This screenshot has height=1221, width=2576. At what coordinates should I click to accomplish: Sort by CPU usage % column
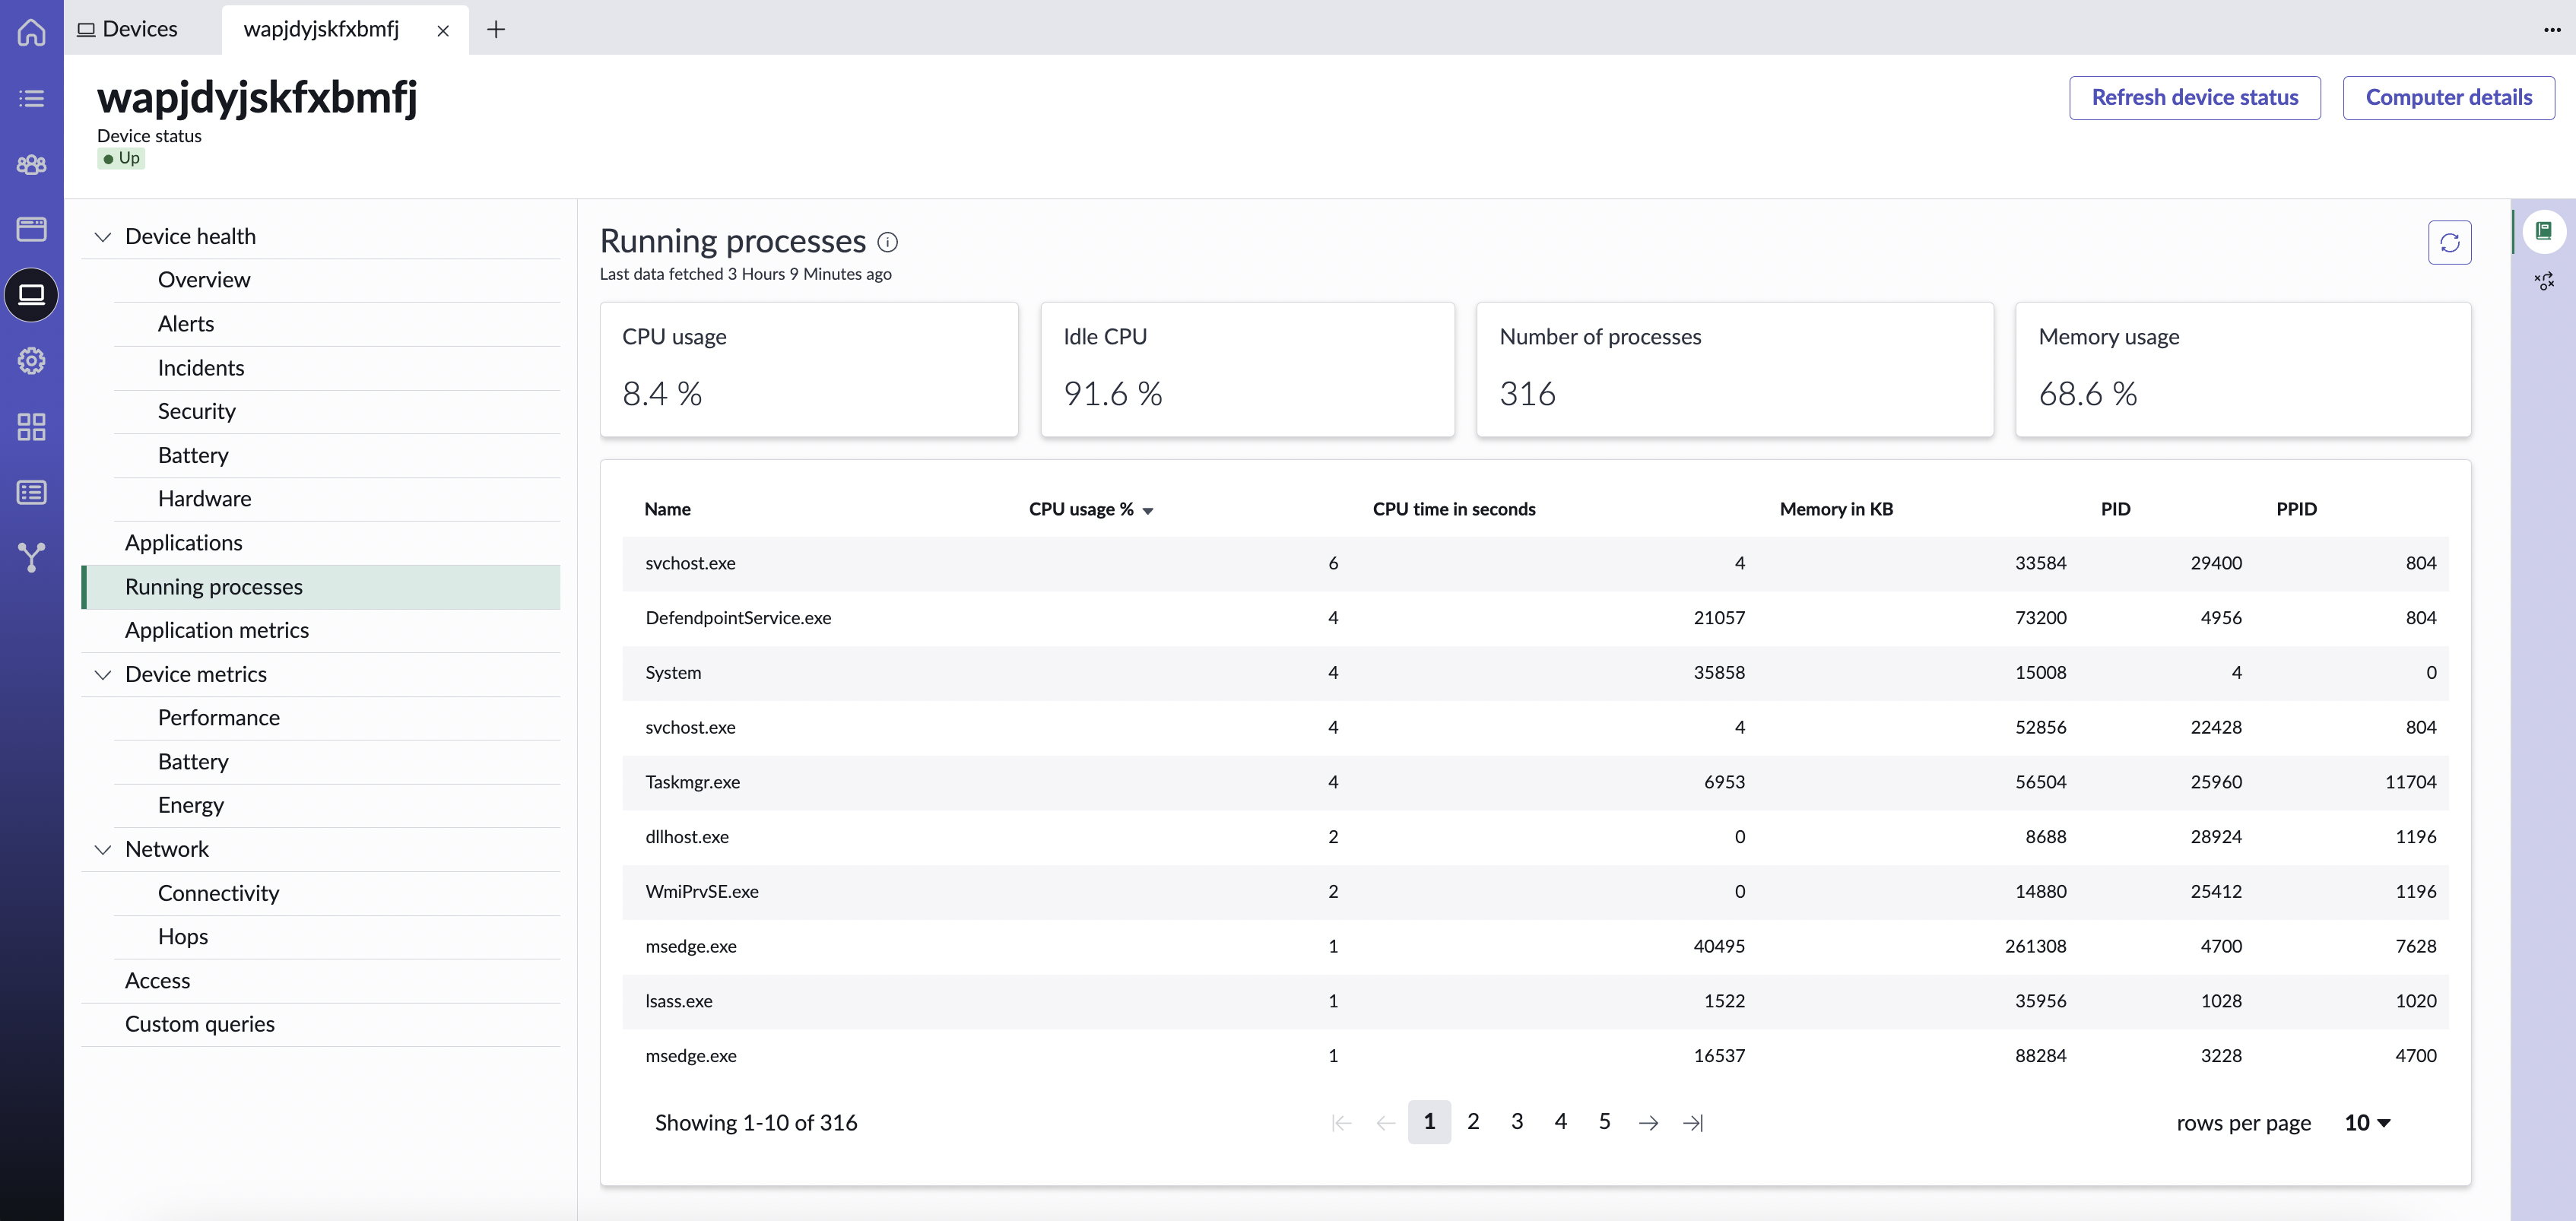point(1090,509)
